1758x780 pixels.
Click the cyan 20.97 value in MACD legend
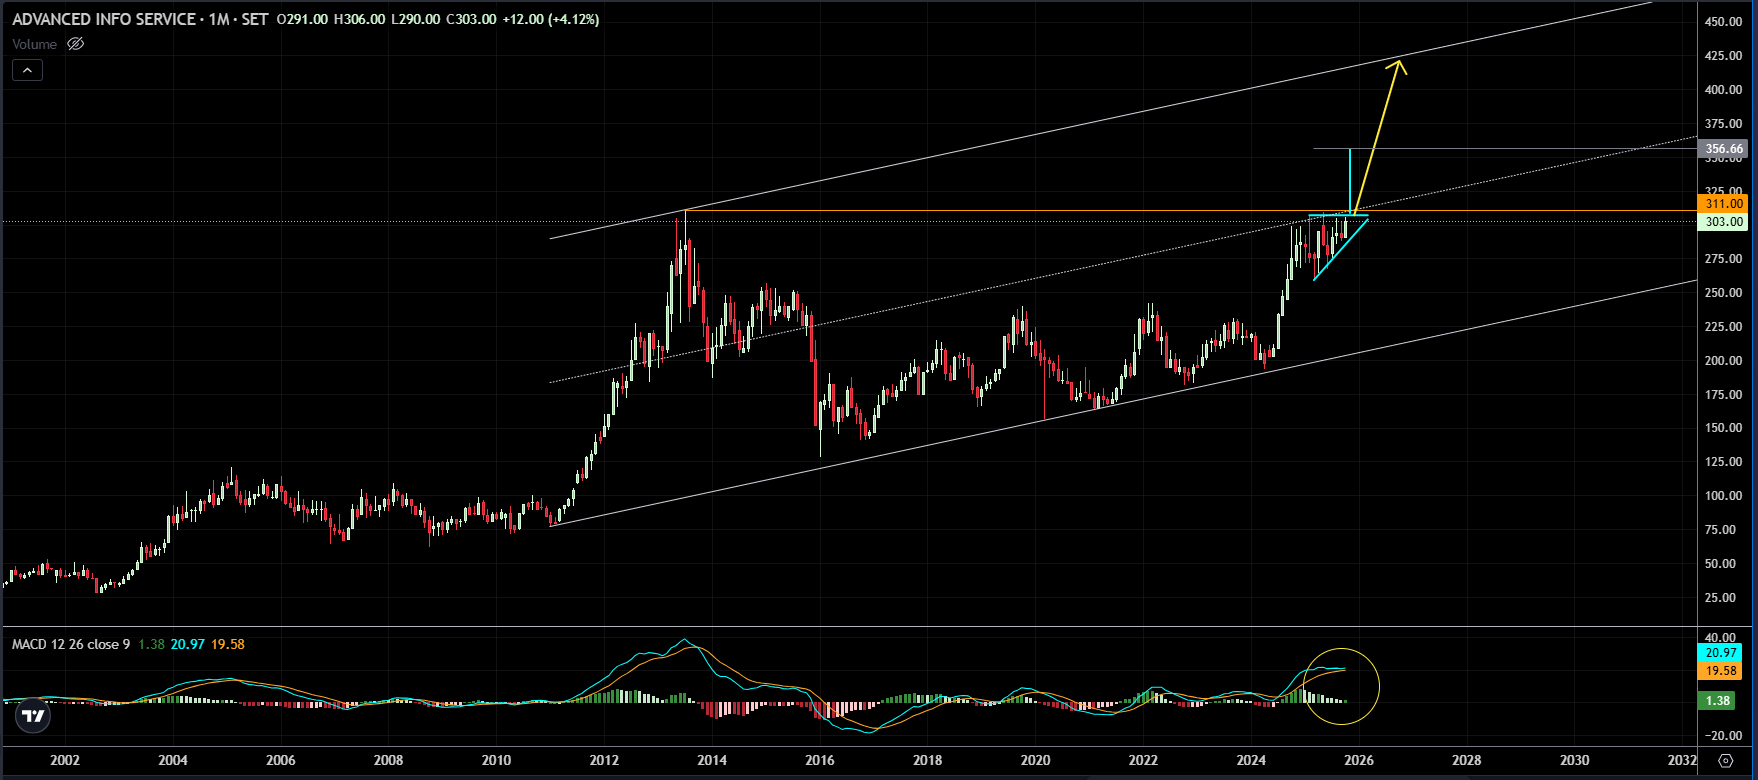(x=188, y=644)
